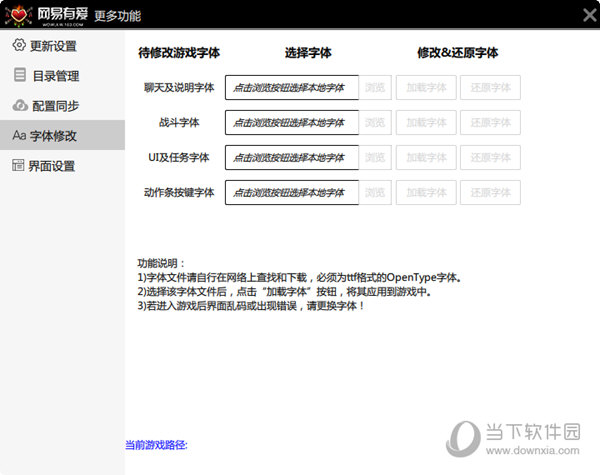Click 还原字体 for 战斗字体 row
Image resolution: width=600 pixels, height=475 pixels.
(490, 122)
